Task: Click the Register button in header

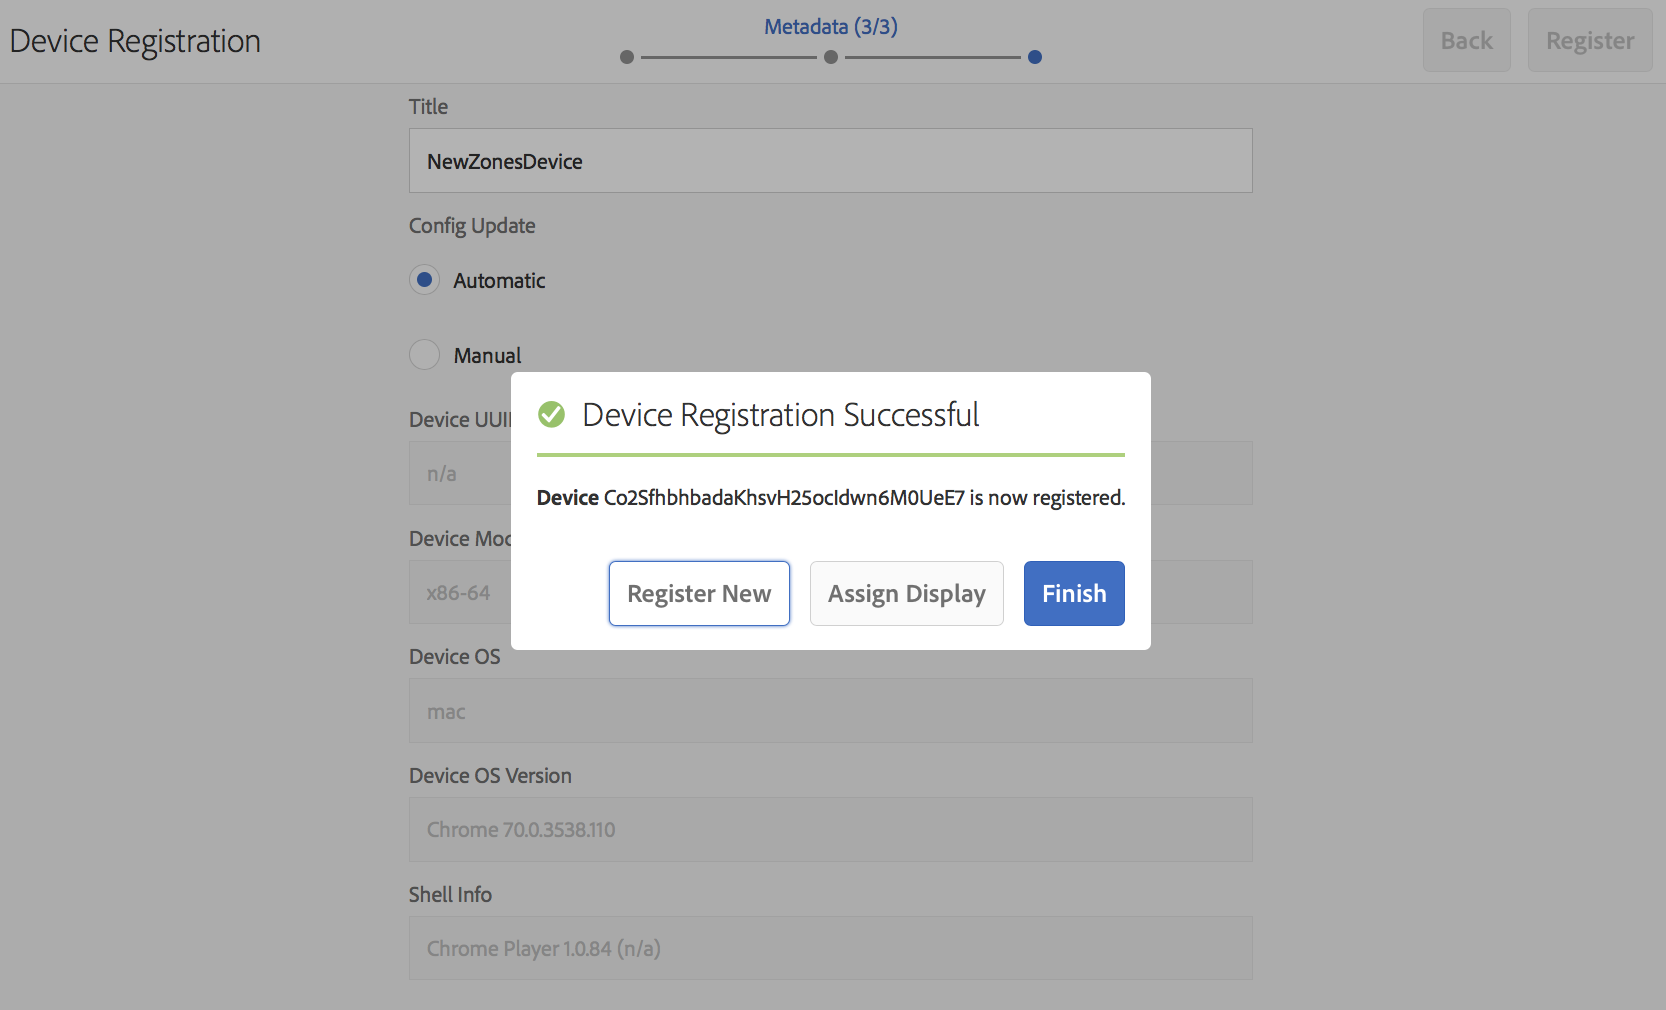Action: 1589,41
